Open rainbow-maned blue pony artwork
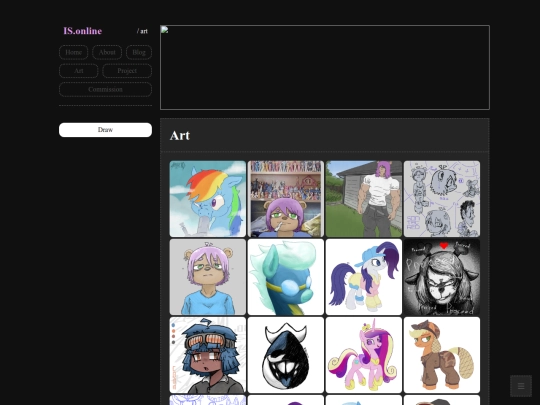The width and height of the screenshot is (540, 405). 208,199
